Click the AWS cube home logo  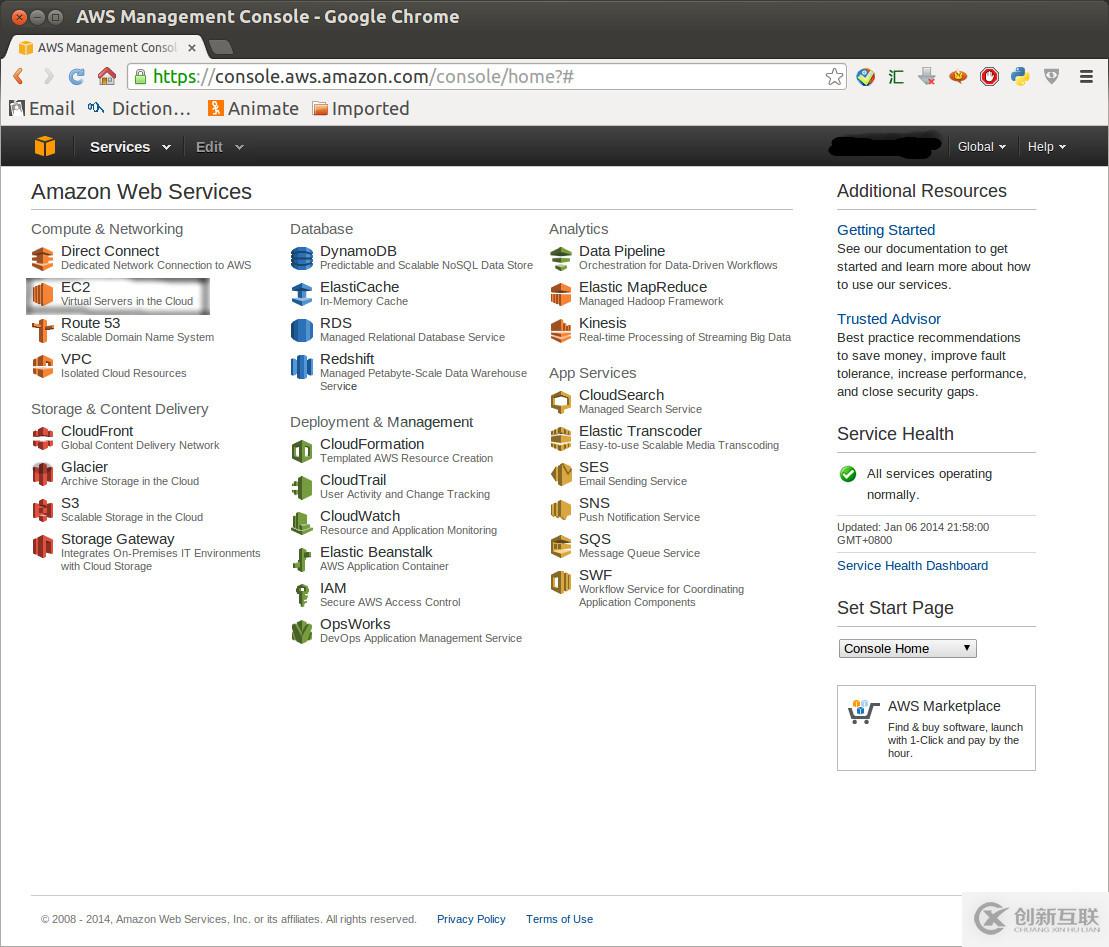pos(45,146)
